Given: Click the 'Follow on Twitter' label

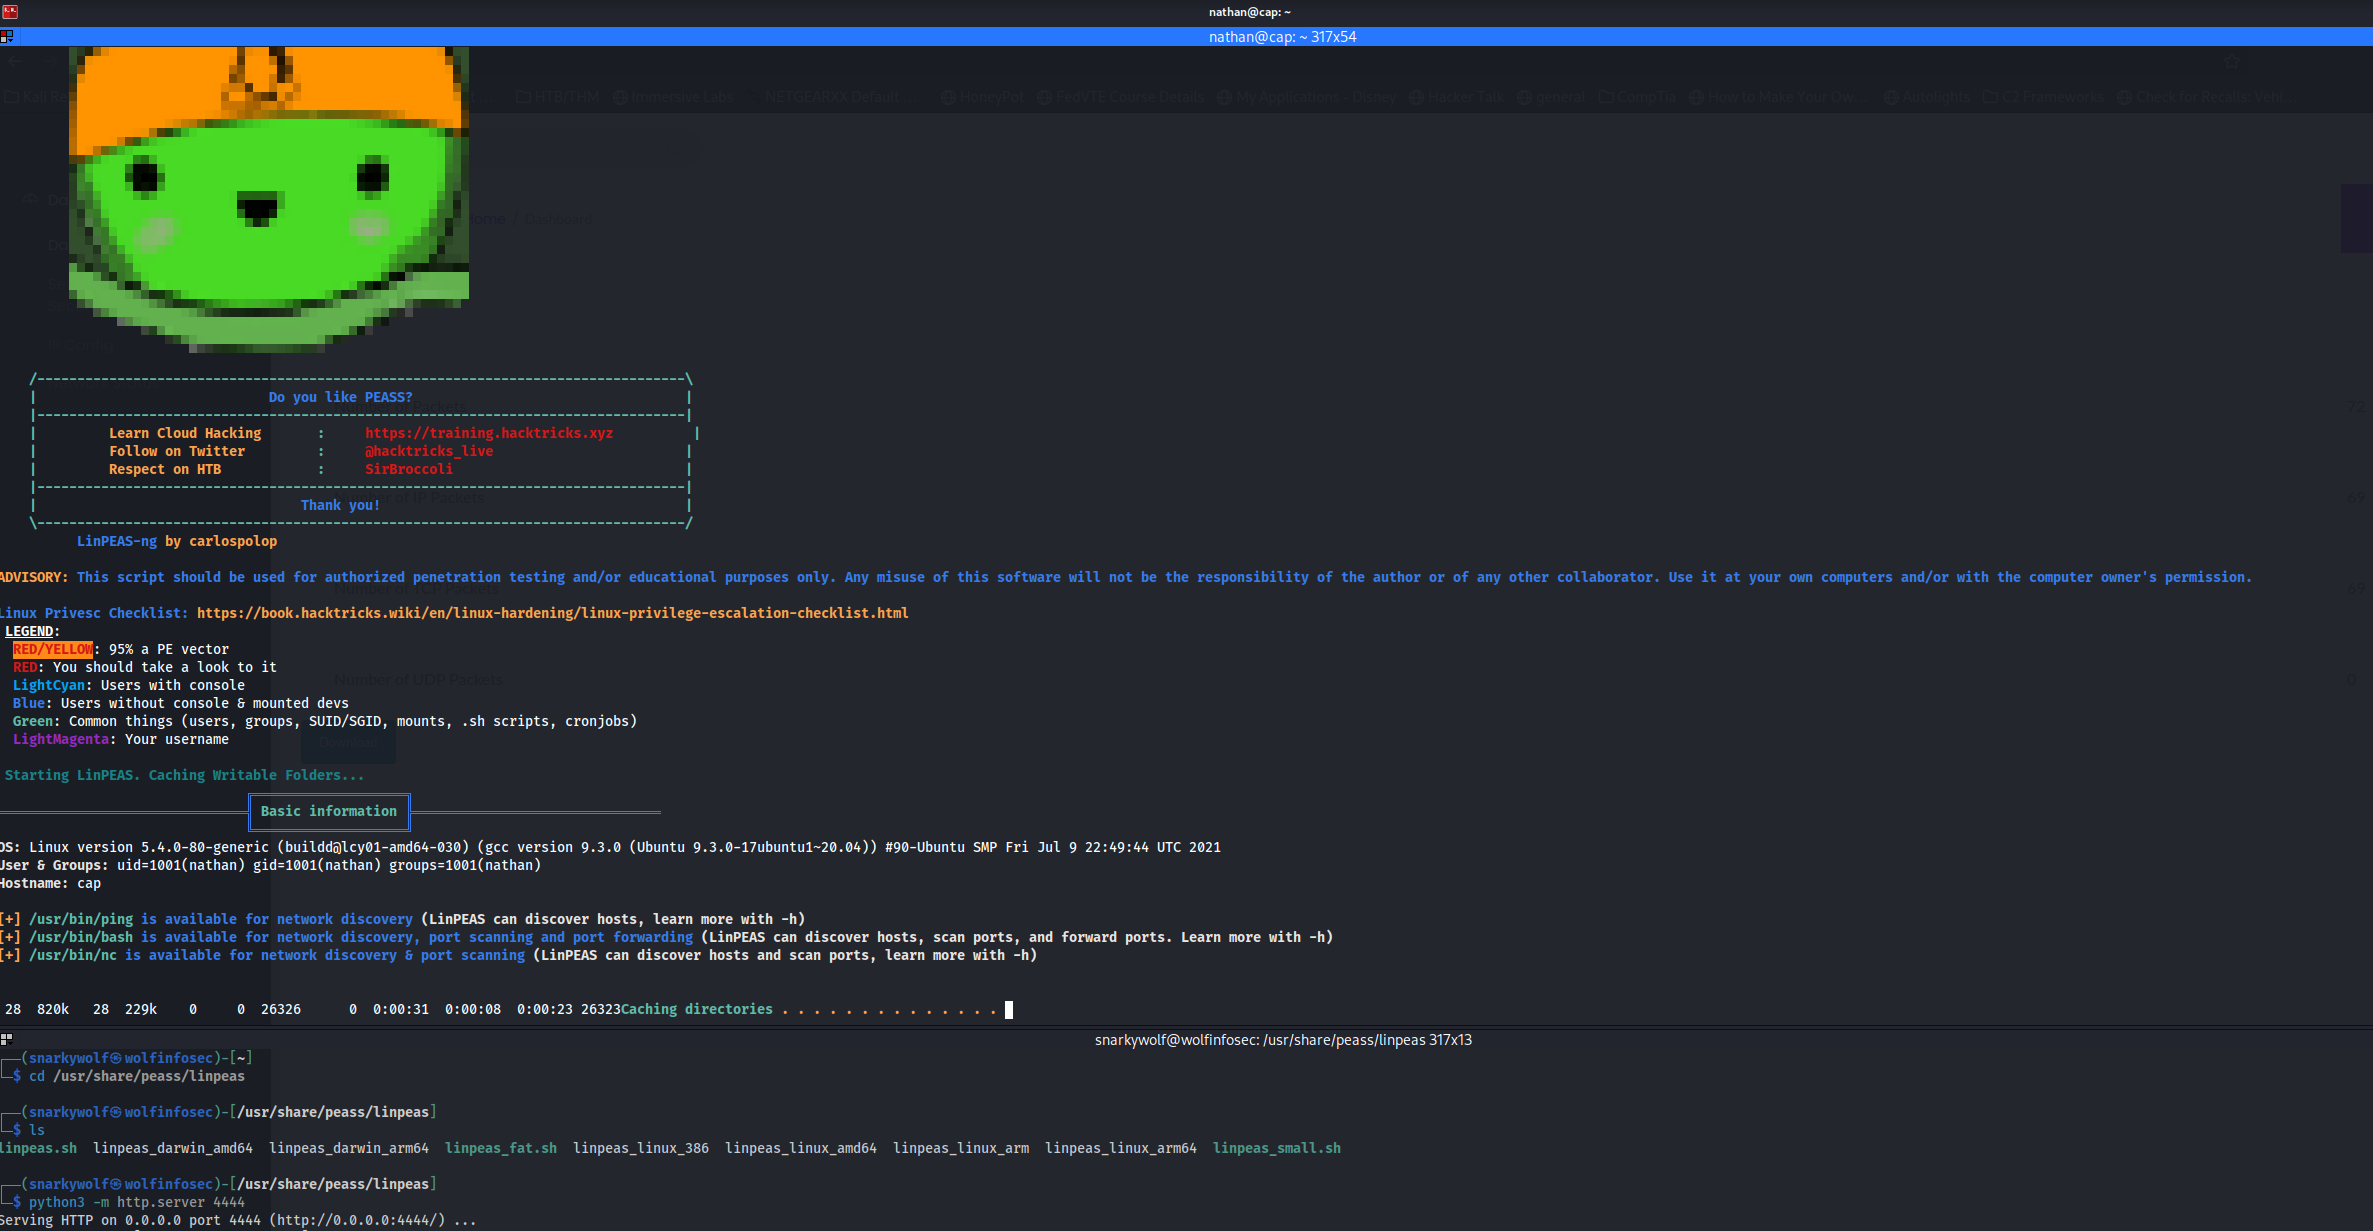Looking at the screenshot, I should (177, 451).
